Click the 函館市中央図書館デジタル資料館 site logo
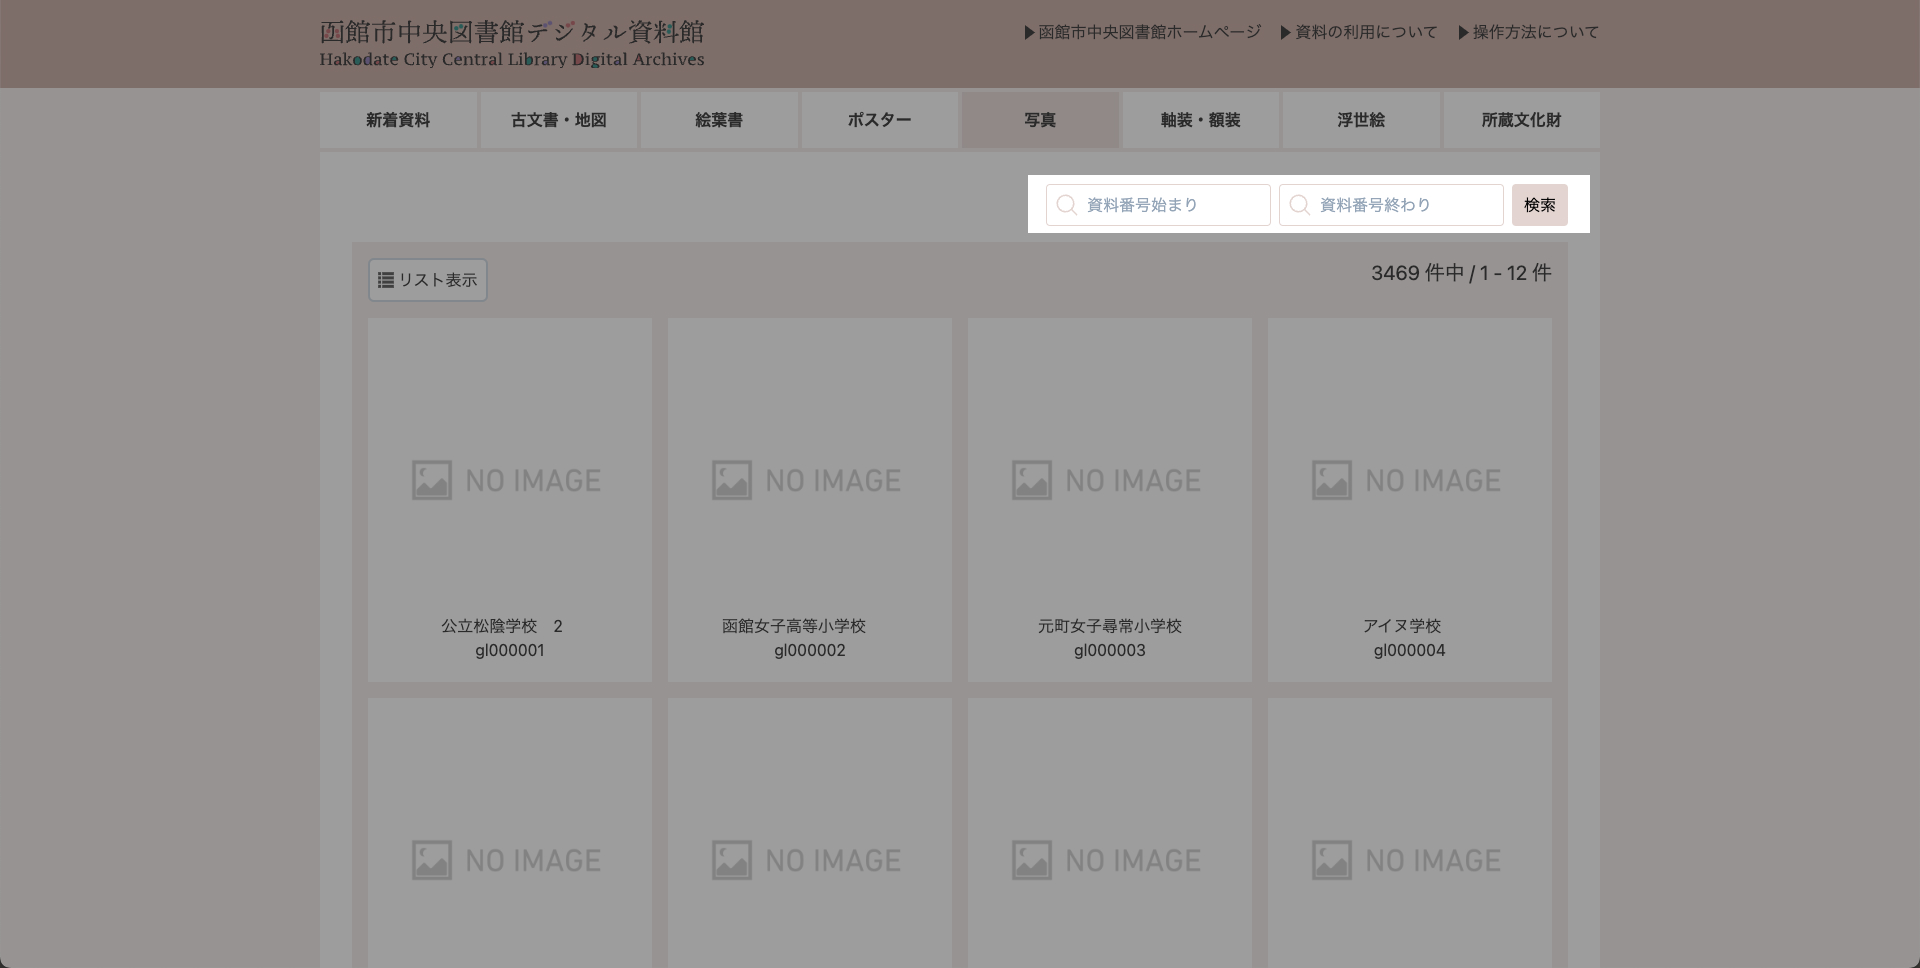Image resolution: width=1920 pixels, height=968 pixels. 512,44
